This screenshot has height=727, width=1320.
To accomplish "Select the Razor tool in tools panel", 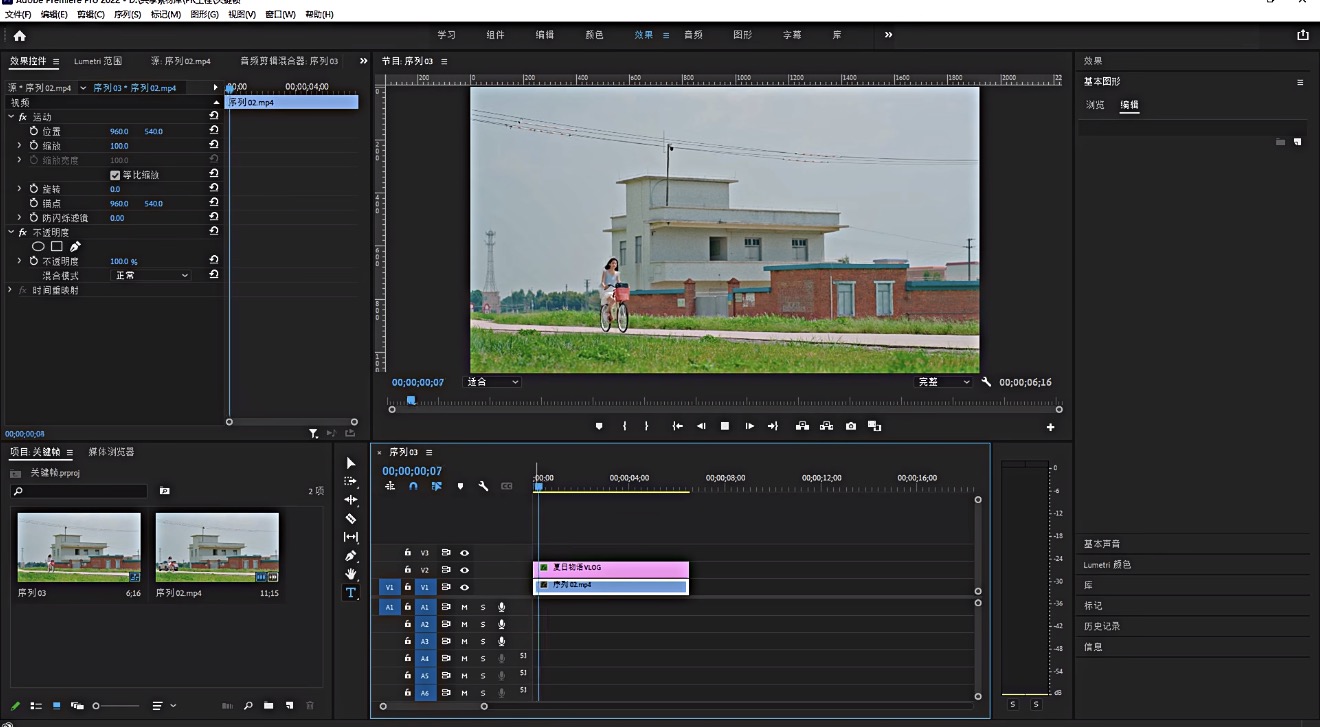I will (350, 518).
